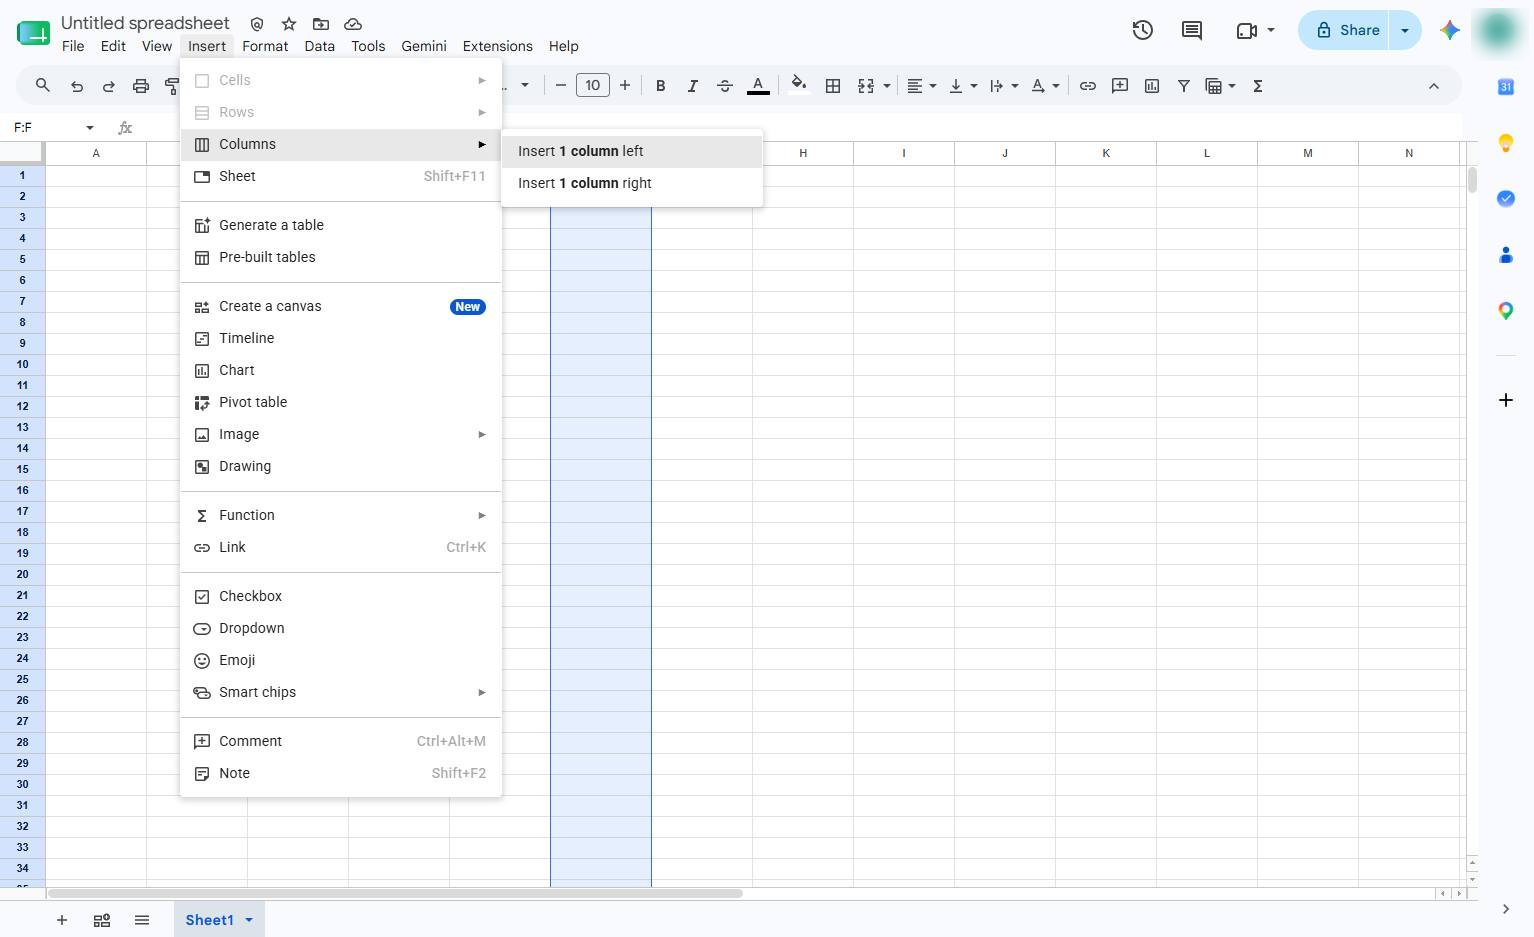Increase font size with plus button
Screen dimensions: 1534x937
click(625, 86)
